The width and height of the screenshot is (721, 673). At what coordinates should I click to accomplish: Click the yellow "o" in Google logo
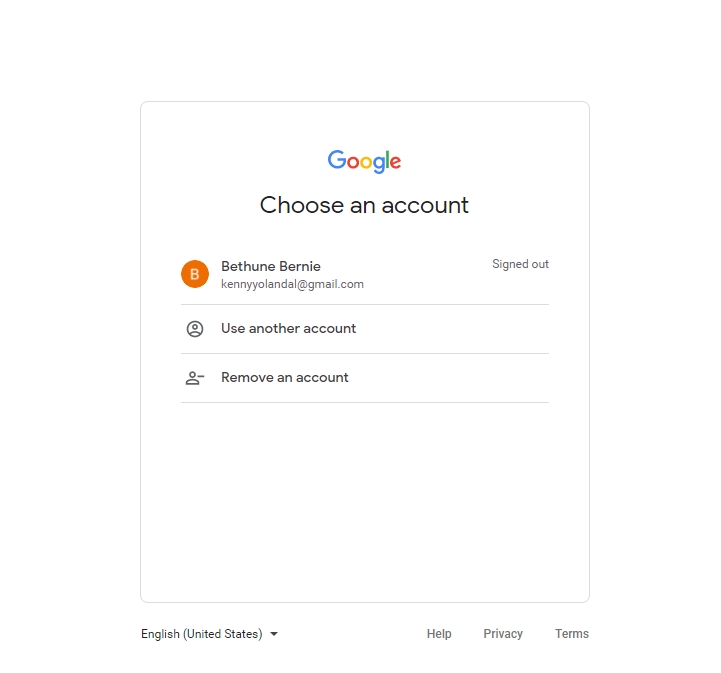point(366,163)
